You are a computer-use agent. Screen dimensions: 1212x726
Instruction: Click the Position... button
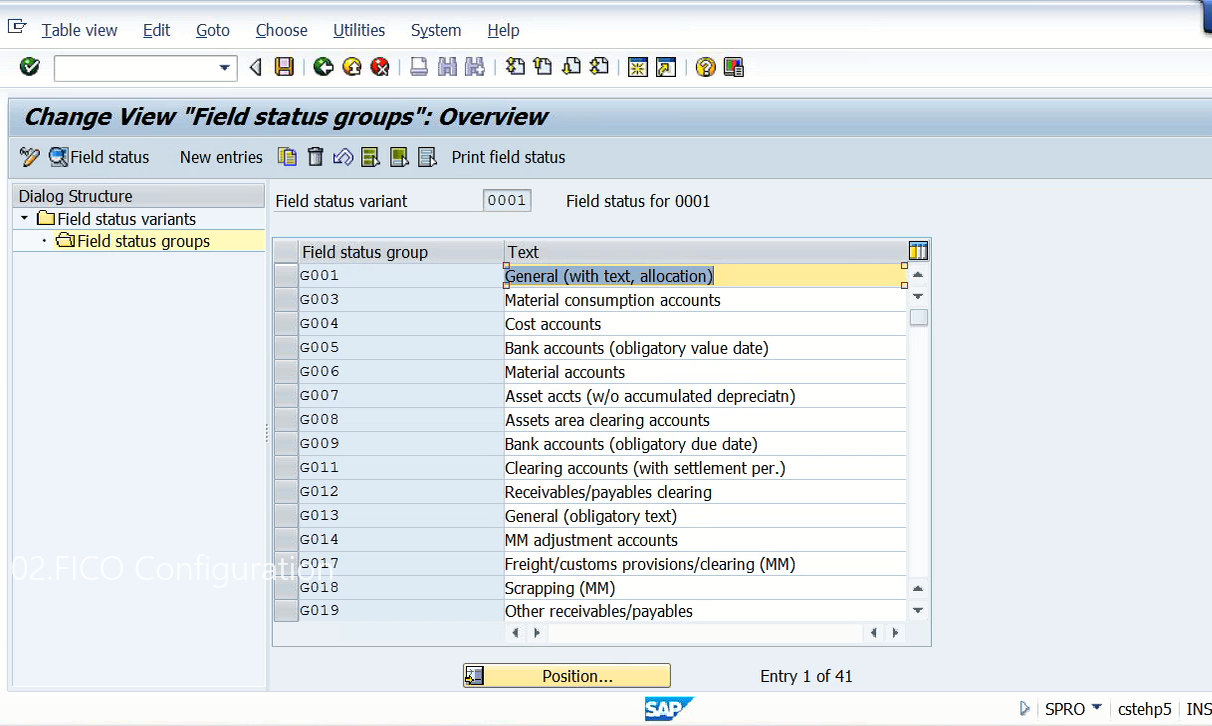click(567, 676)
